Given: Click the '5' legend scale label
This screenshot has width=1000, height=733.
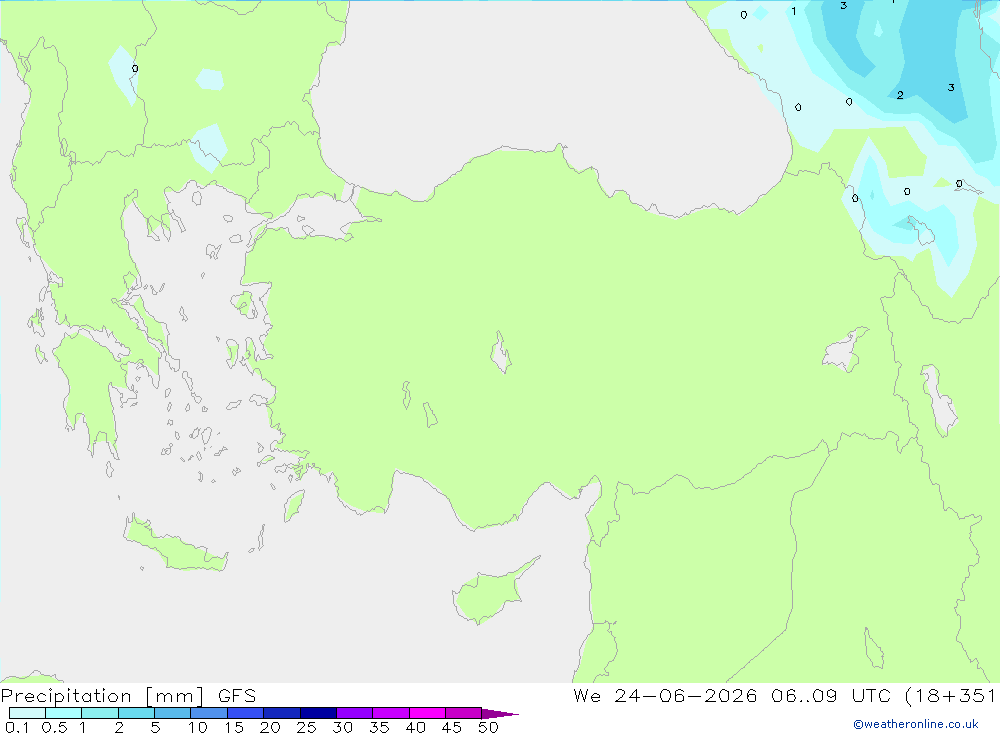Looking at the screenshot, I should (x=155, y=727).
